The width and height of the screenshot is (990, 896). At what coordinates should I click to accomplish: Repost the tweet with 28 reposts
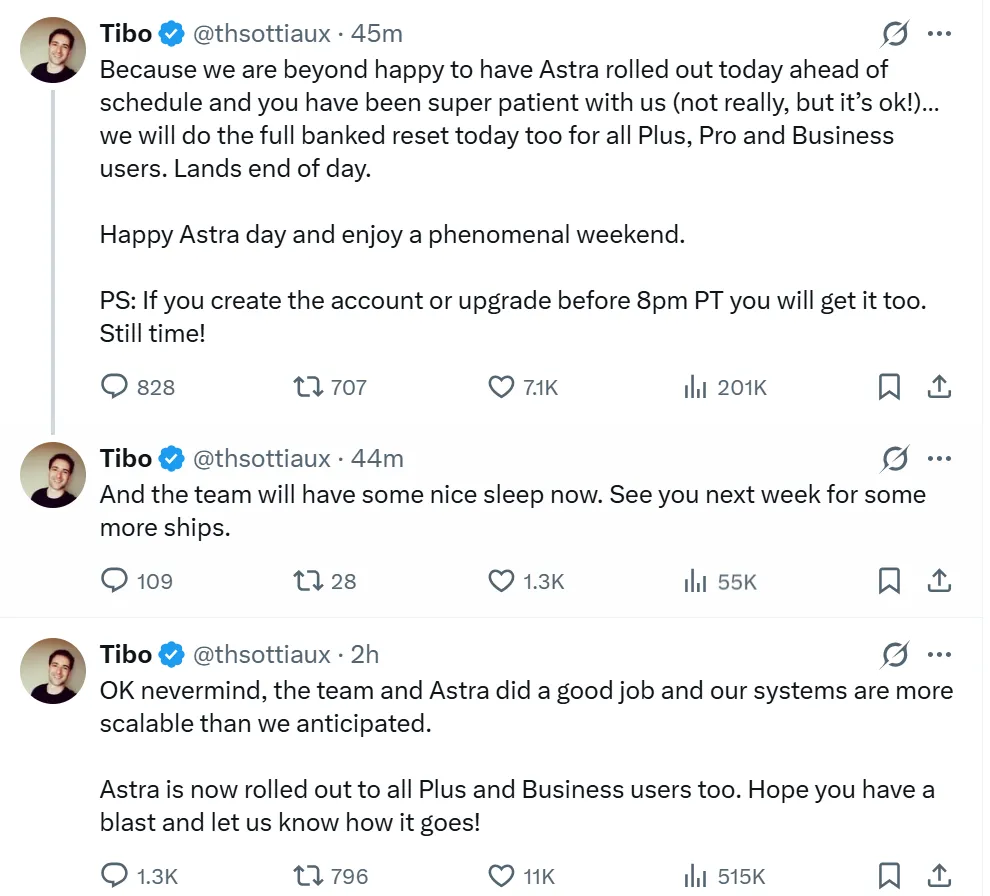(325, 581)
